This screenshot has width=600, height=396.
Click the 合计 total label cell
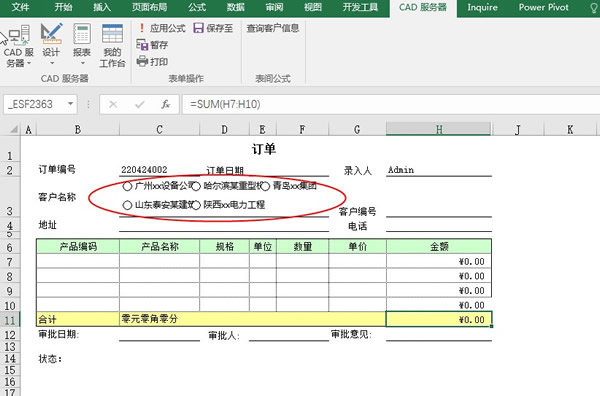pyautogui.click(x=78, y=319)
